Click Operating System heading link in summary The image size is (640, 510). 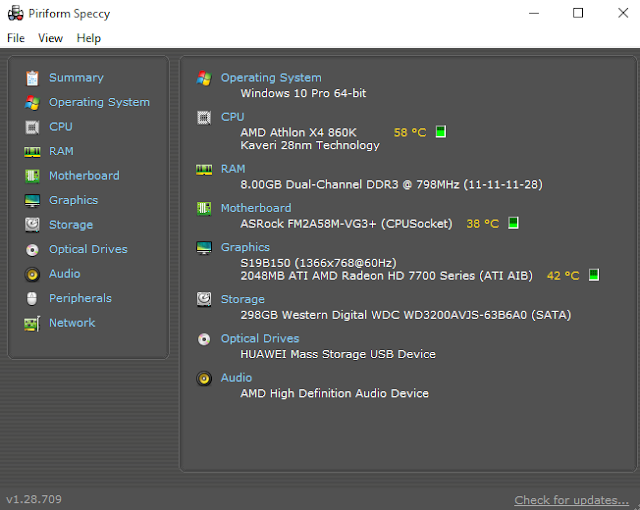pyautogui.click(x=271, y=78)
